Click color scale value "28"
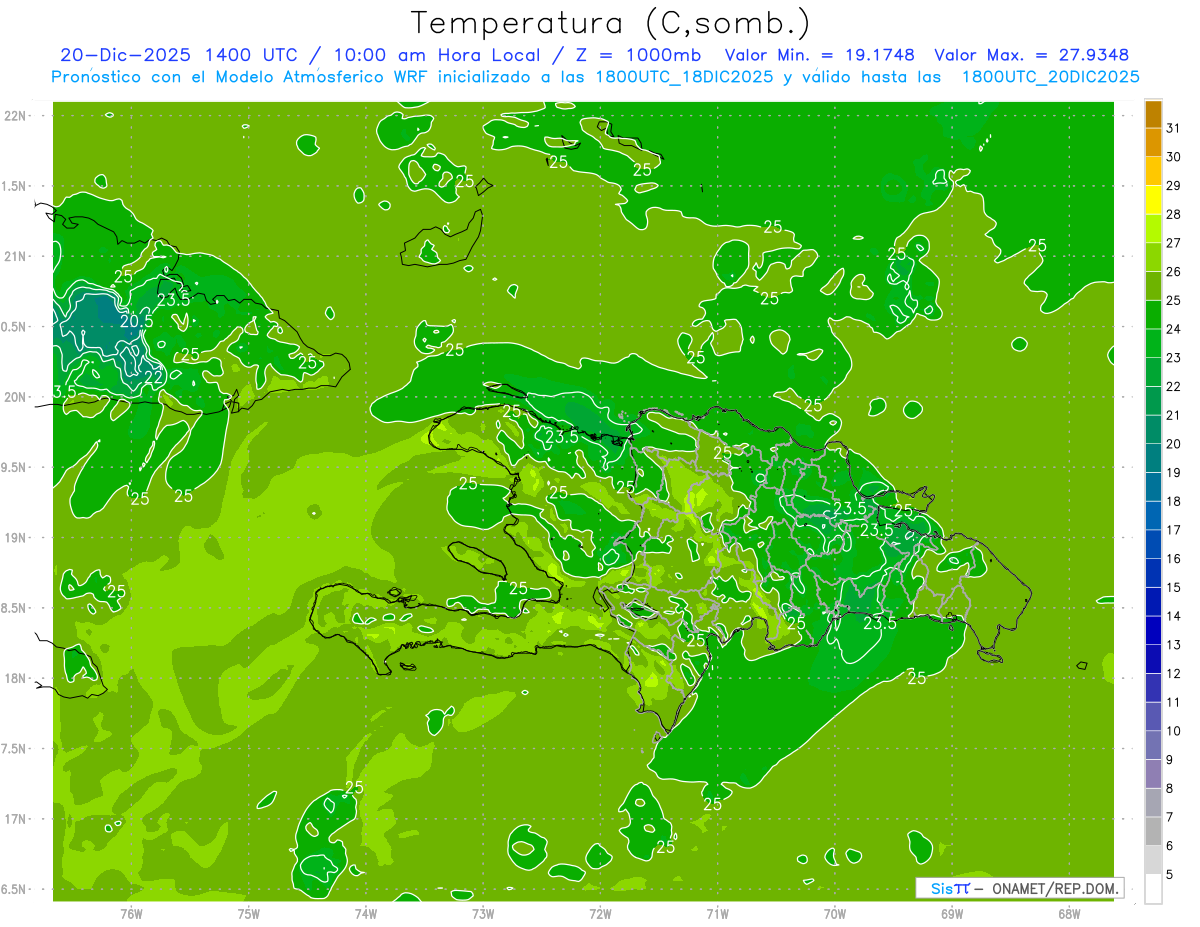This screenshot has width=1200, height=927. [1174, 214]
